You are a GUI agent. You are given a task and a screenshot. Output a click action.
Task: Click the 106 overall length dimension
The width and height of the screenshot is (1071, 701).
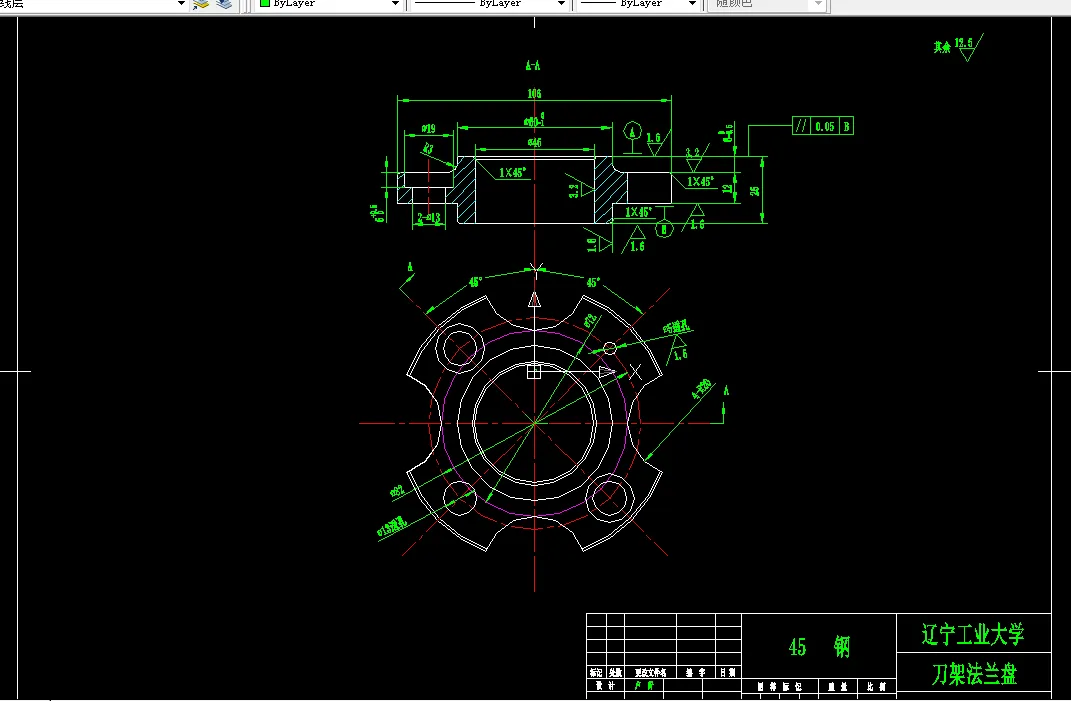[534, 93]
